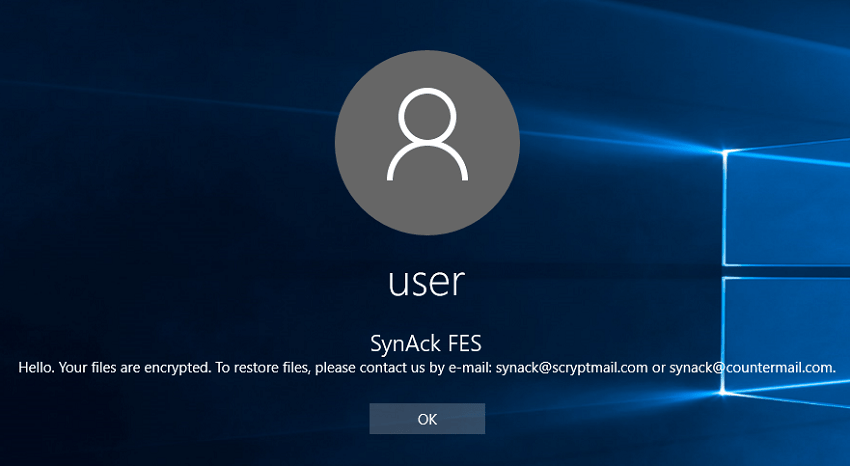Click the dark wallpaper area left of avatar
850x466 pixels.
[150, 150]
